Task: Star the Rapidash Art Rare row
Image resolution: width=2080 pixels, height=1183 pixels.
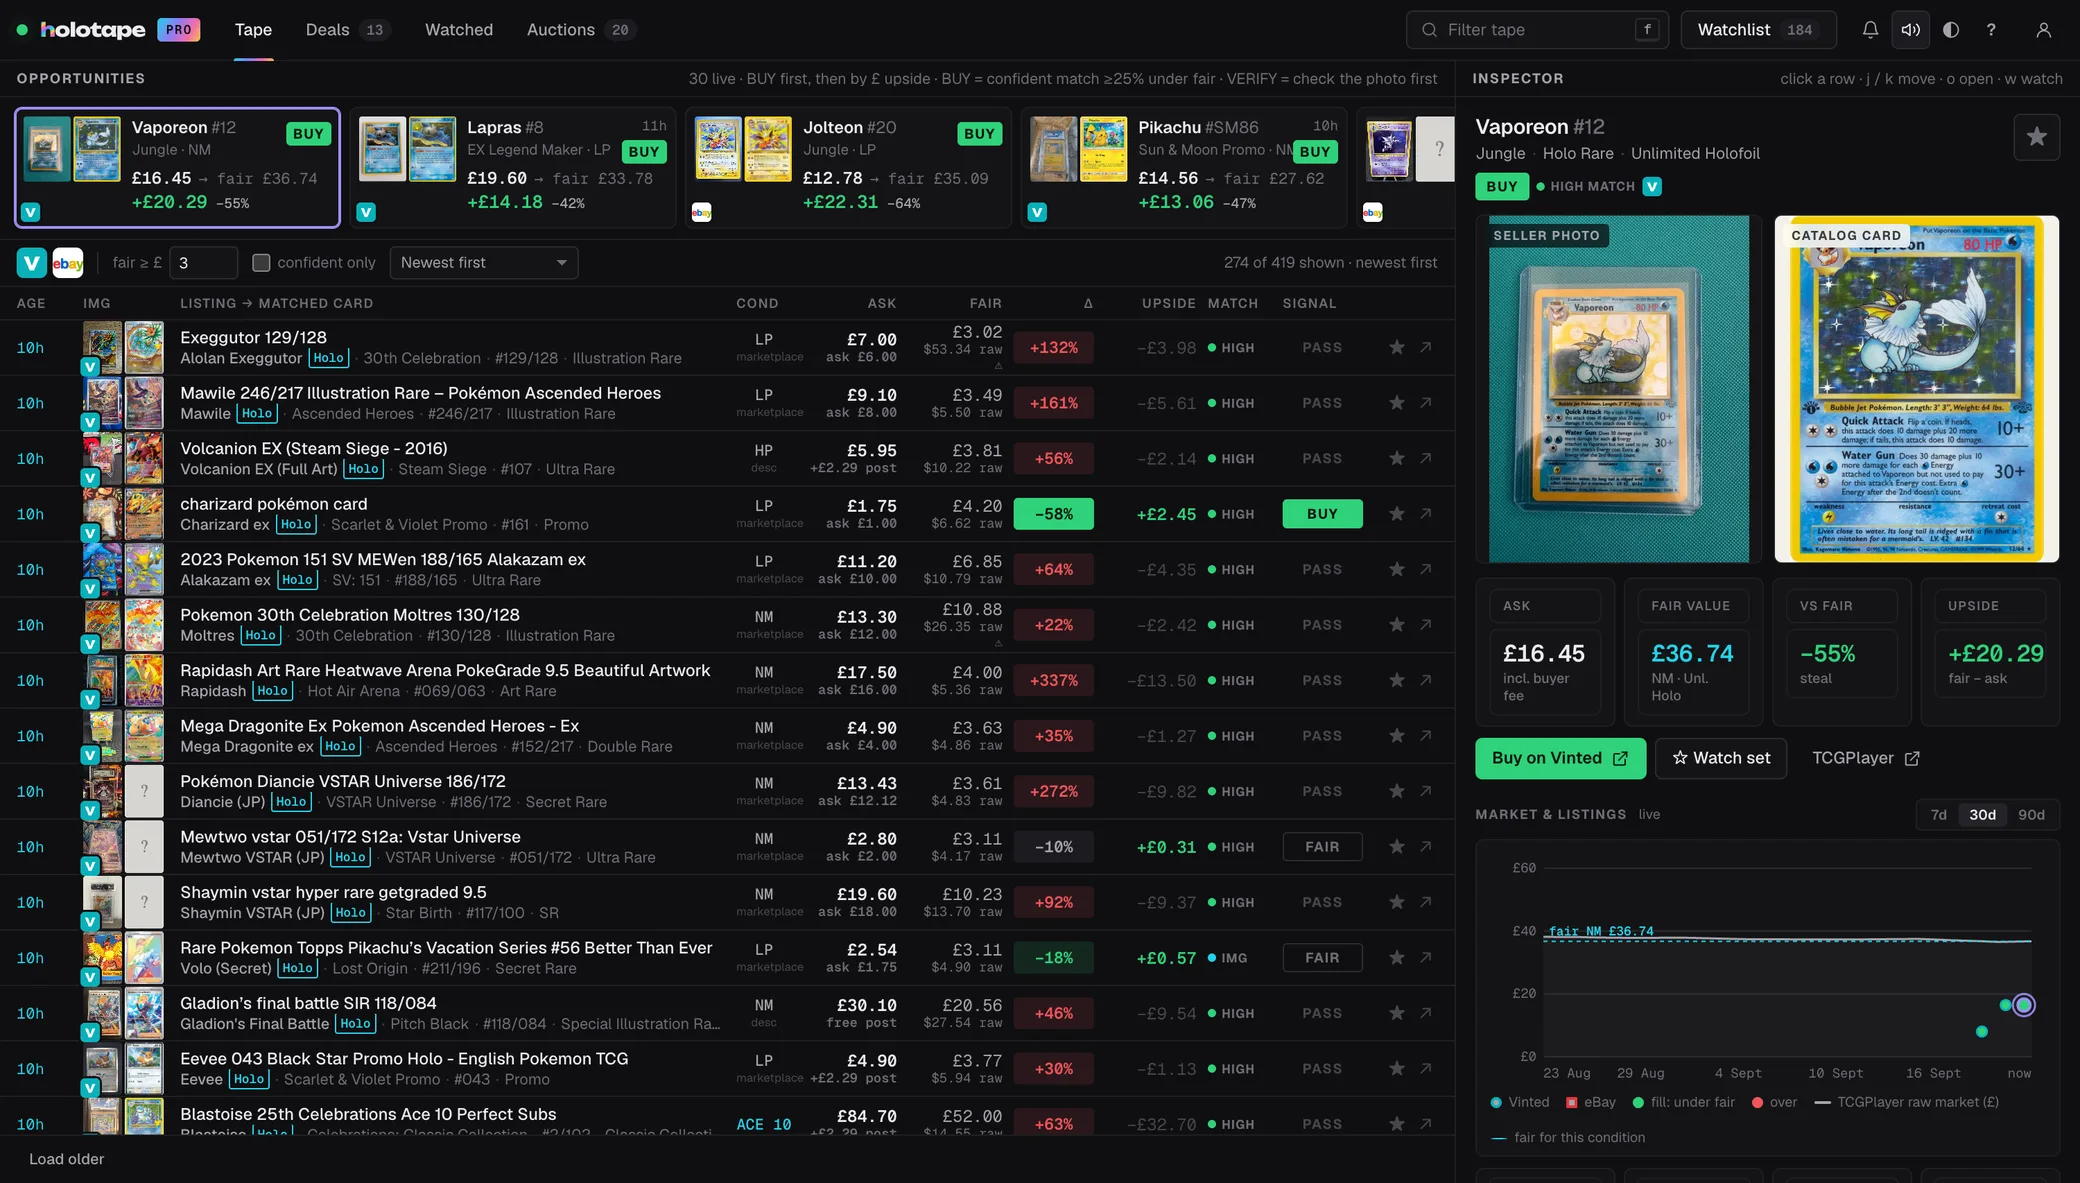Action: [1397, 681]
